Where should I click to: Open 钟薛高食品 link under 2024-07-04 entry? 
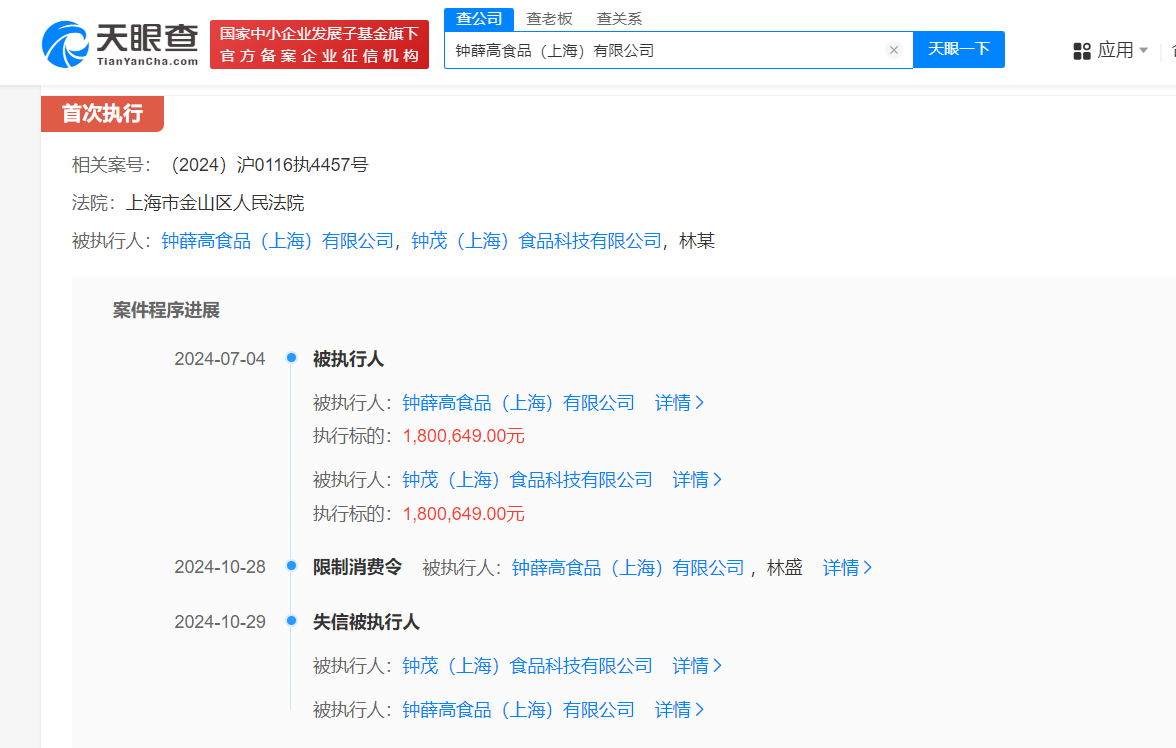point(518,403)
